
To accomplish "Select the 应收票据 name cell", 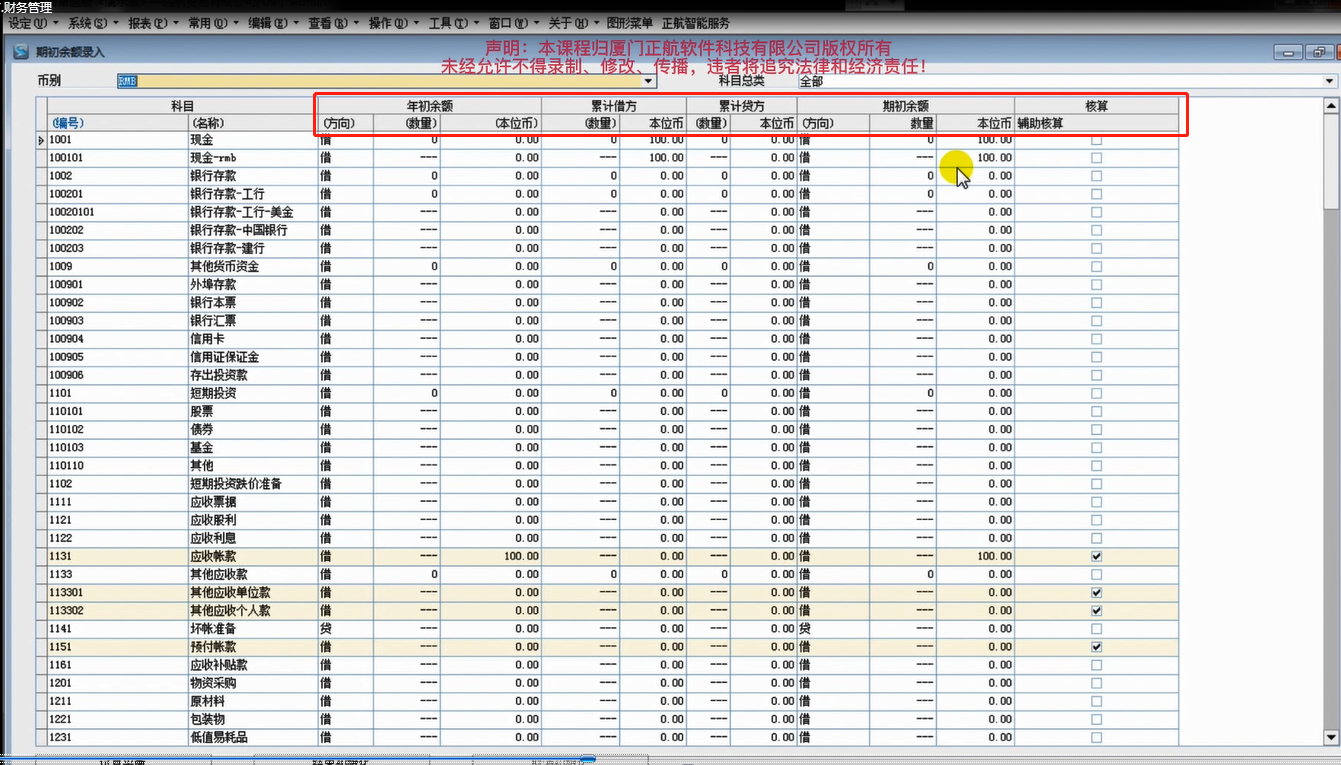I will [253, 502].
